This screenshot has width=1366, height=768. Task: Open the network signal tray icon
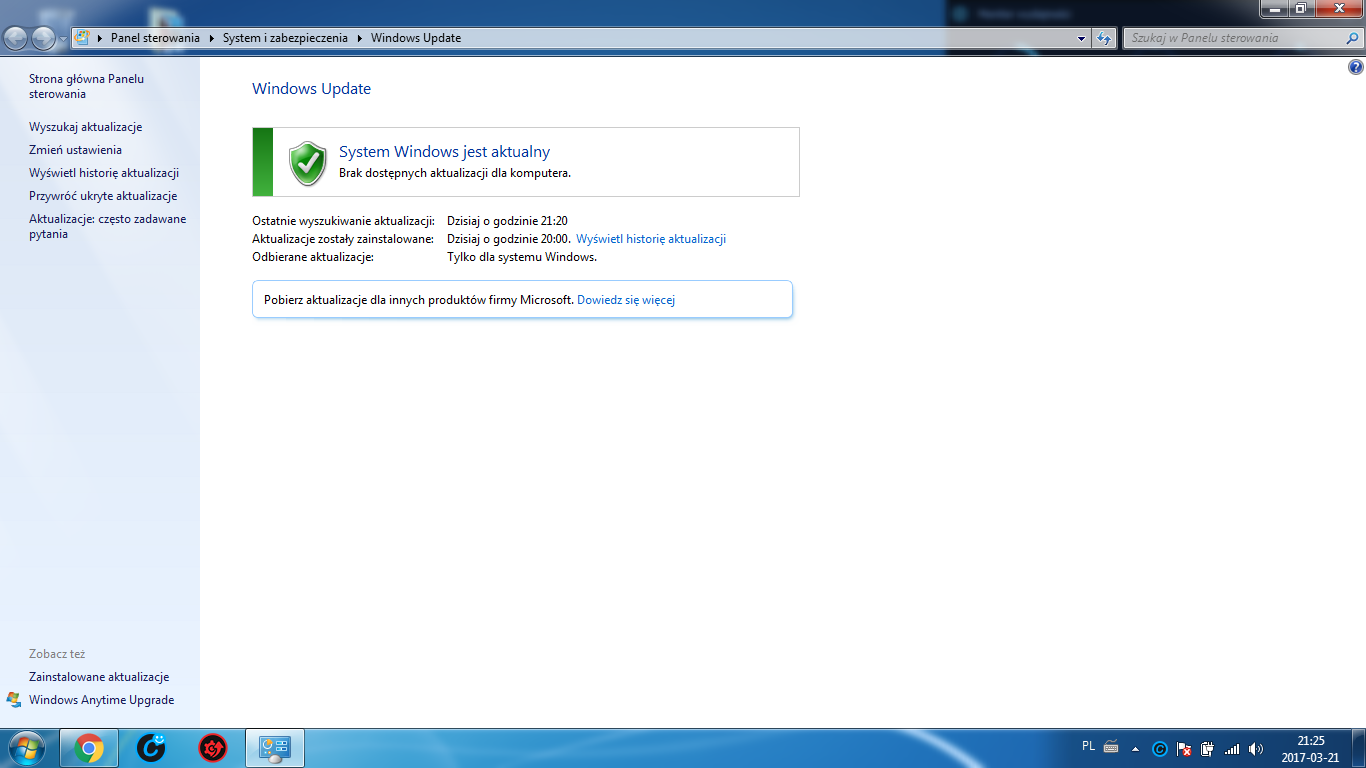(1232, 749)
